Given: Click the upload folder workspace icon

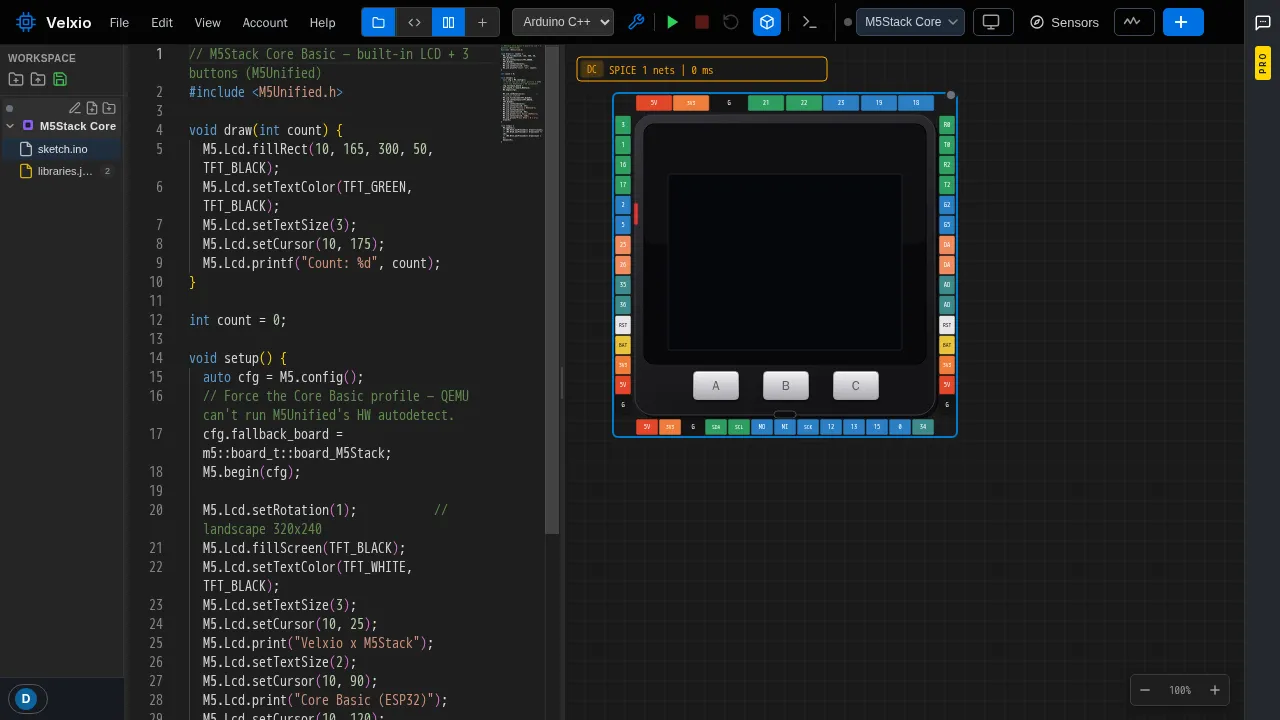Looking at the screenshot, I should point(38,79).
